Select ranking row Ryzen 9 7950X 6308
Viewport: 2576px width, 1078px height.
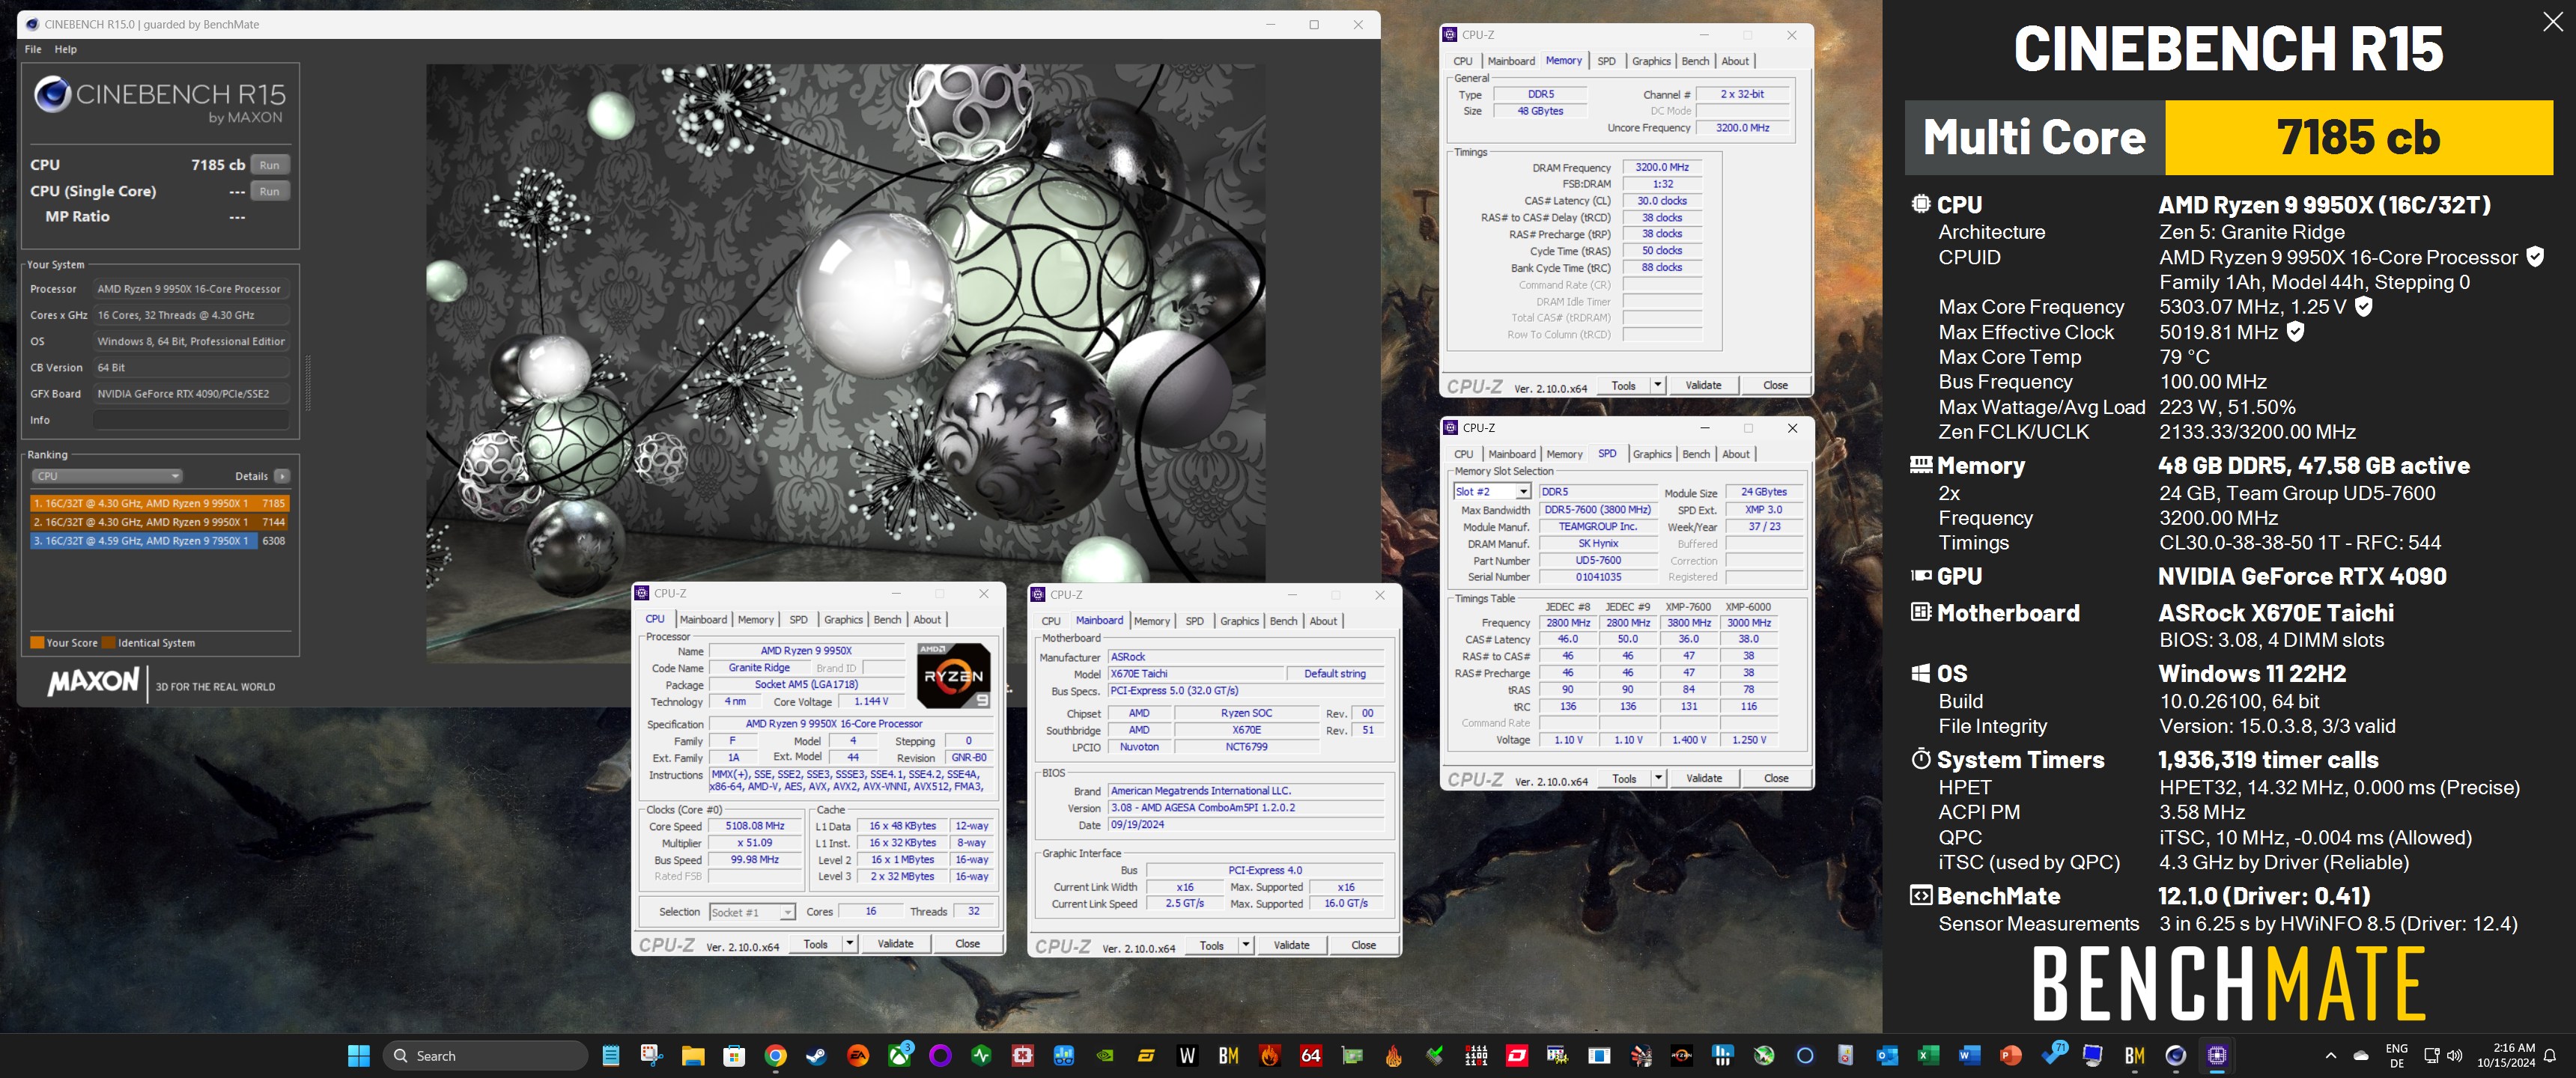tap(160, 541)
